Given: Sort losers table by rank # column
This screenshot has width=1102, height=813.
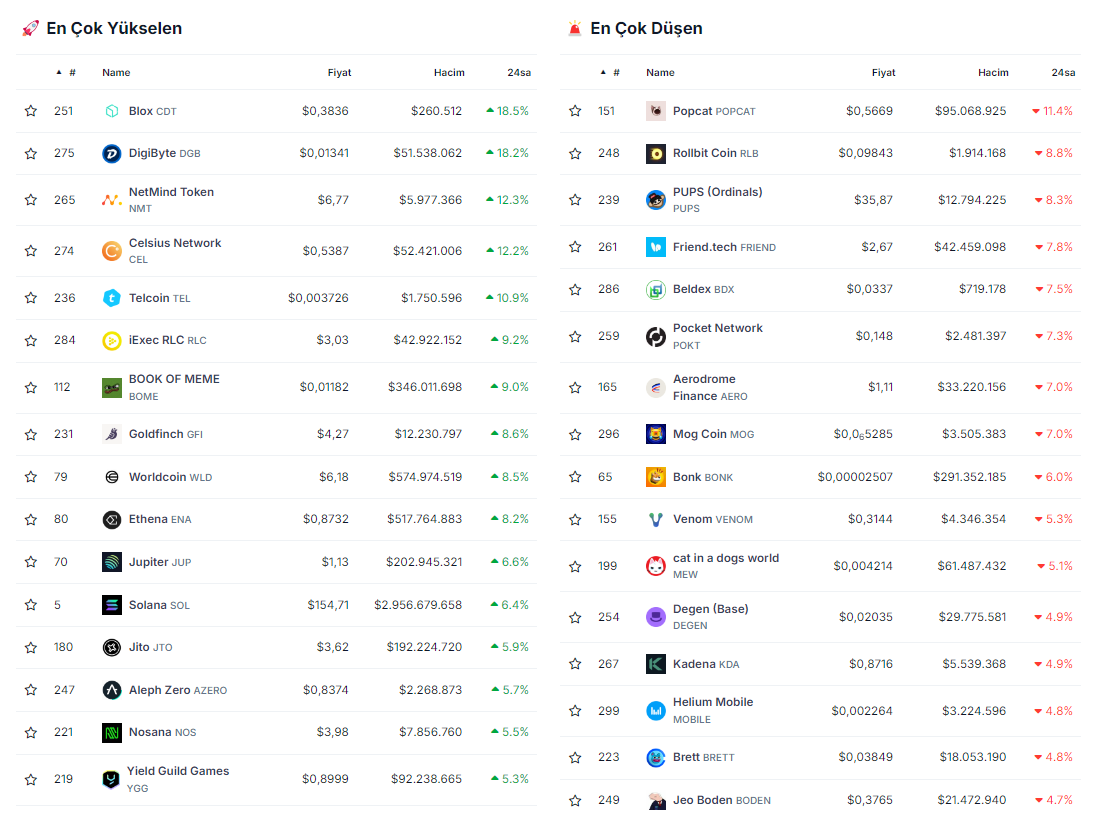Looking at the screenshot, I should click(x=616, y=73).
